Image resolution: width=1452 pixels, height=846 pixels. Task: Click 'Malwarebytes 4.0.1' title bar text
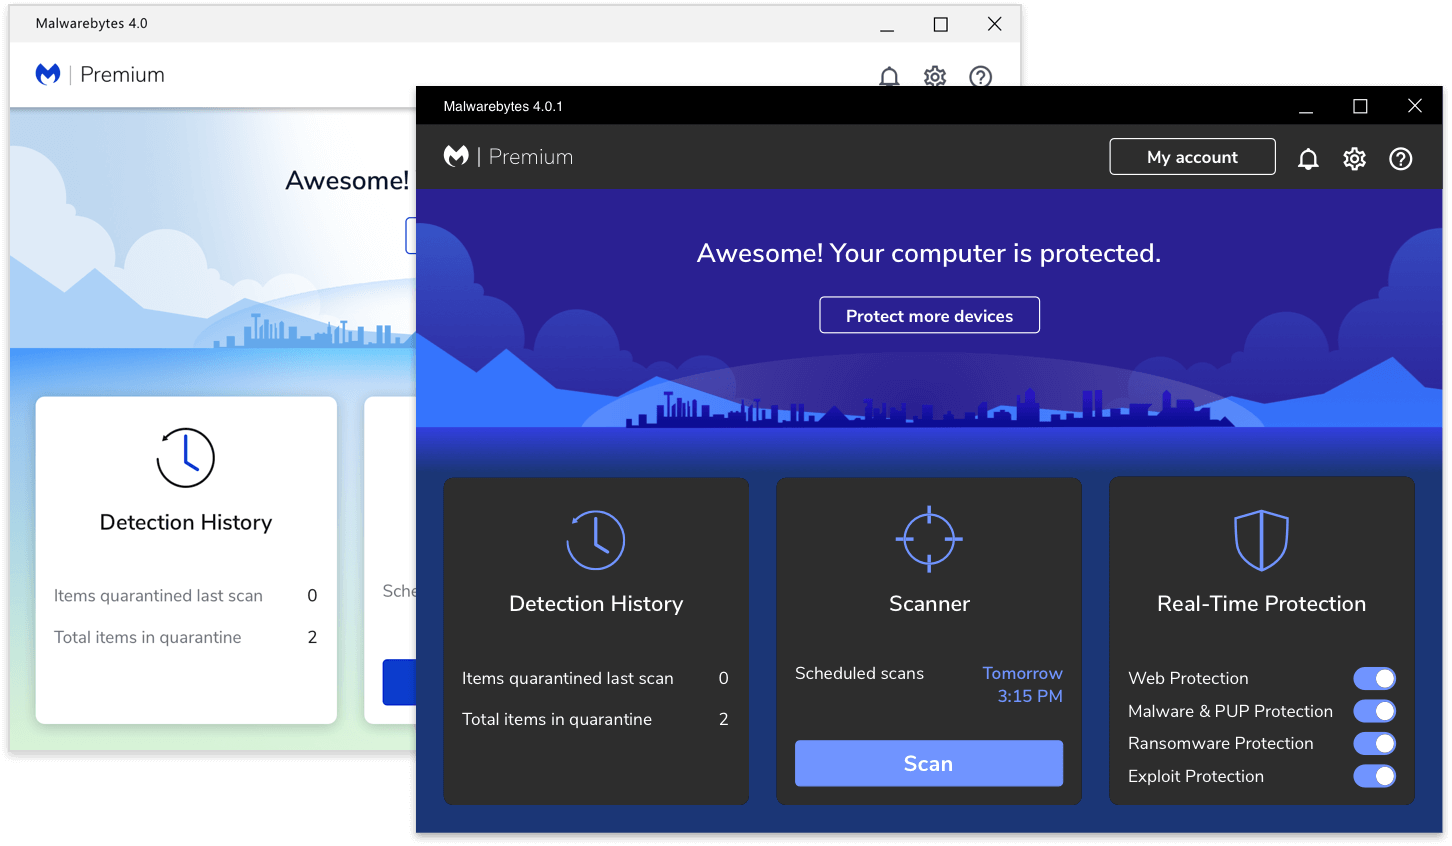pyautogui.click(x=503, y=106)
